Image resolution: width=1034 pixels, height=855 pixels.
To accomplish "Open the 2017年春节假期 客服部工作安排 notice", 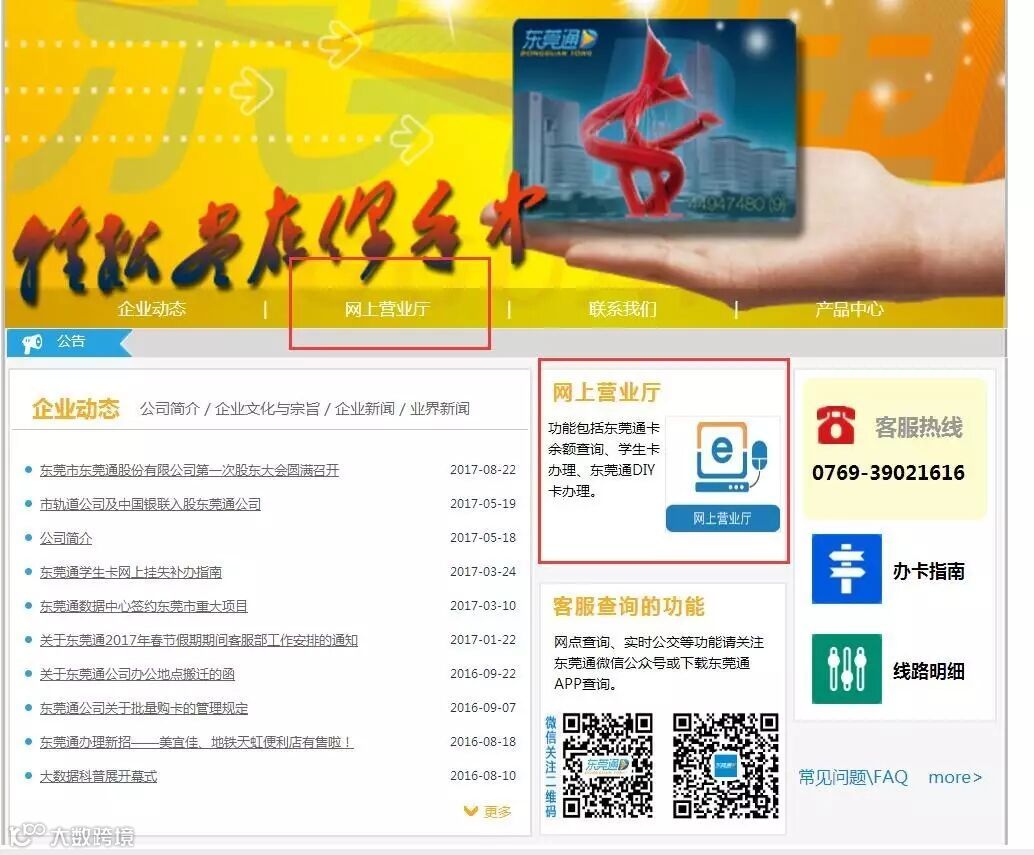I will (198, 640).
